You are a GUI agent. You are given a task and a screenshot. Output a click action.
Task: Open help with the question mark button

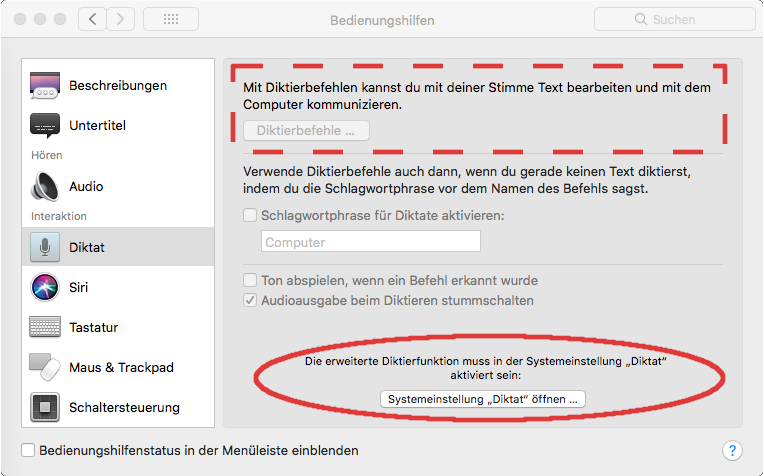coord(732,451)
